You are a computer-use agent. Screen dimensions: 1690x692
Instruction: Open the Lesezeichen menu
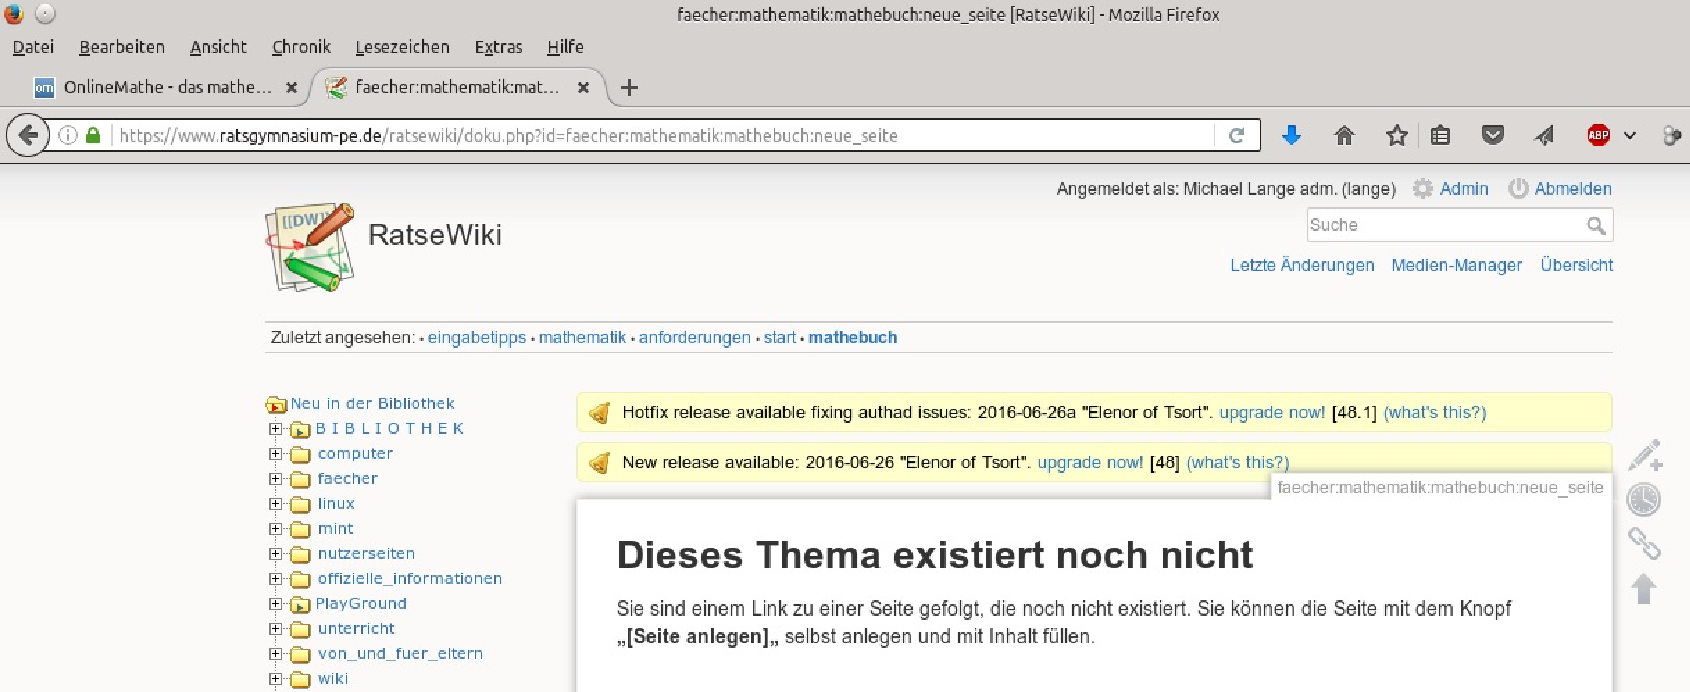point(402,47)
